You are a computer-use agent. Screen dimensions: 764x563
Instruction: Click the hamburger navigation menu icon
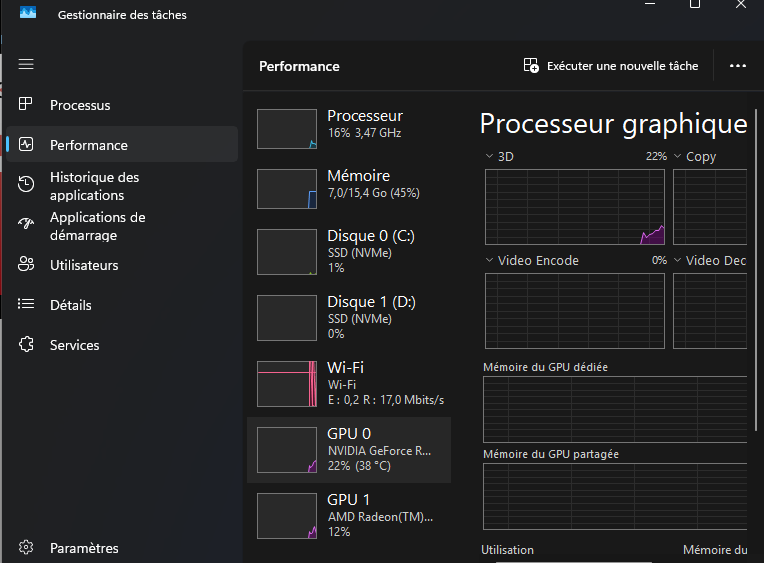(x=26, y=64)
